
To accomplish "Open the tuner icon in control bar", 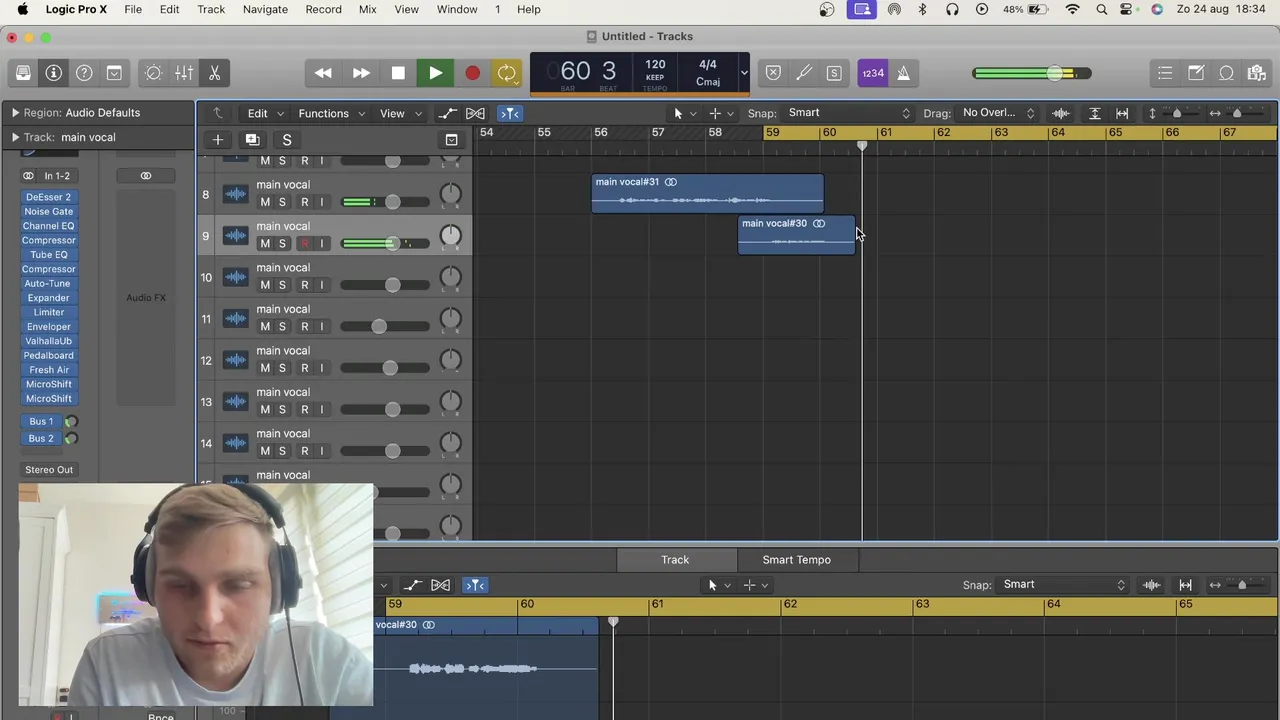I will 804,73.
